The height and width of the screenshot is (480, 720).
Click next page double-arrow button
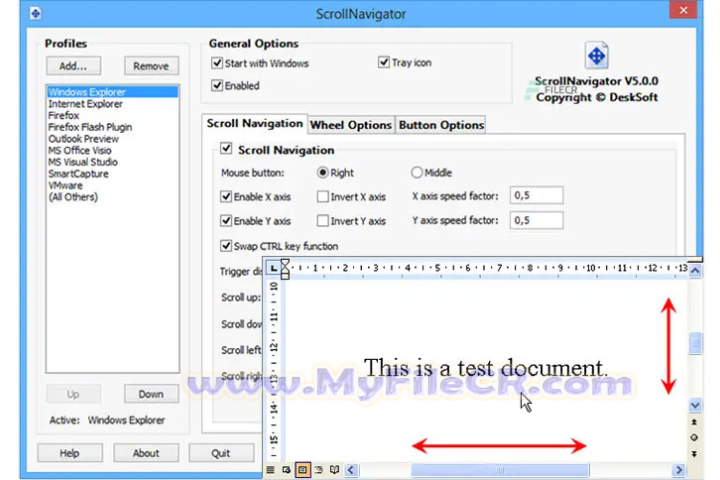click(x=694, y=454)
